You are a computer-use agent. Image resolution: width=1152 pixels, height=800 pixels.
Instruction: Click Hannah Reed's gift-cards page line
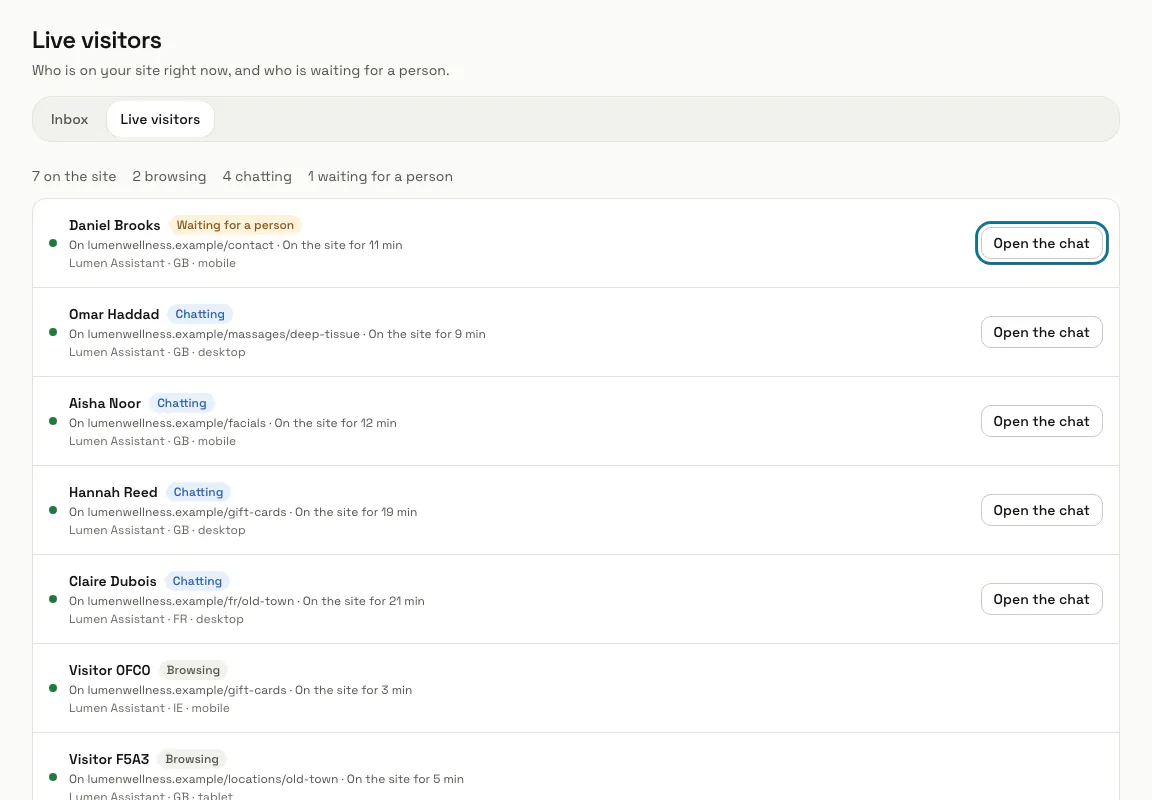tap(243, 511)
